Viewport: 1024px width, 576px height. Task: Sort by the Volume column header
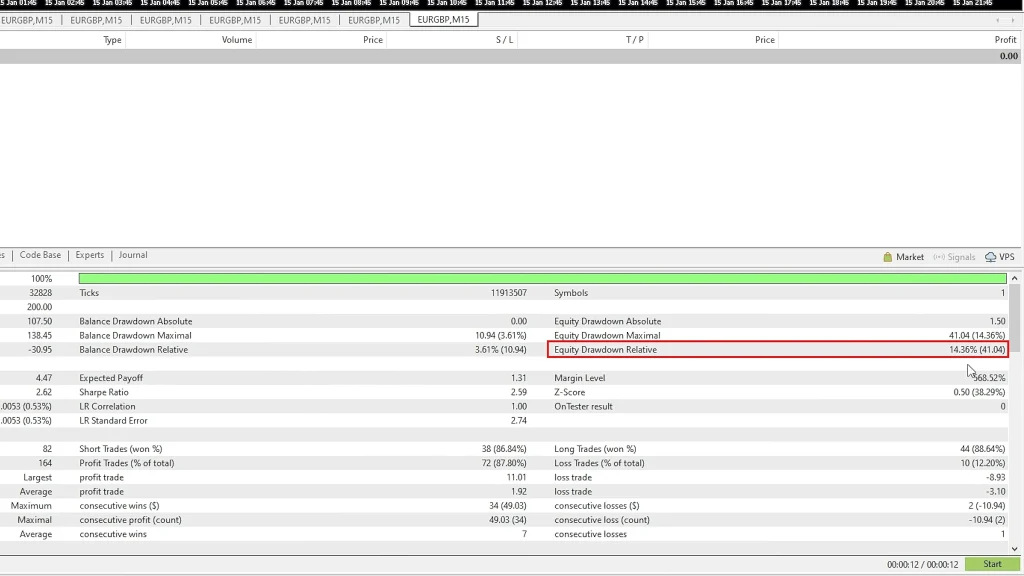[237, 40]
